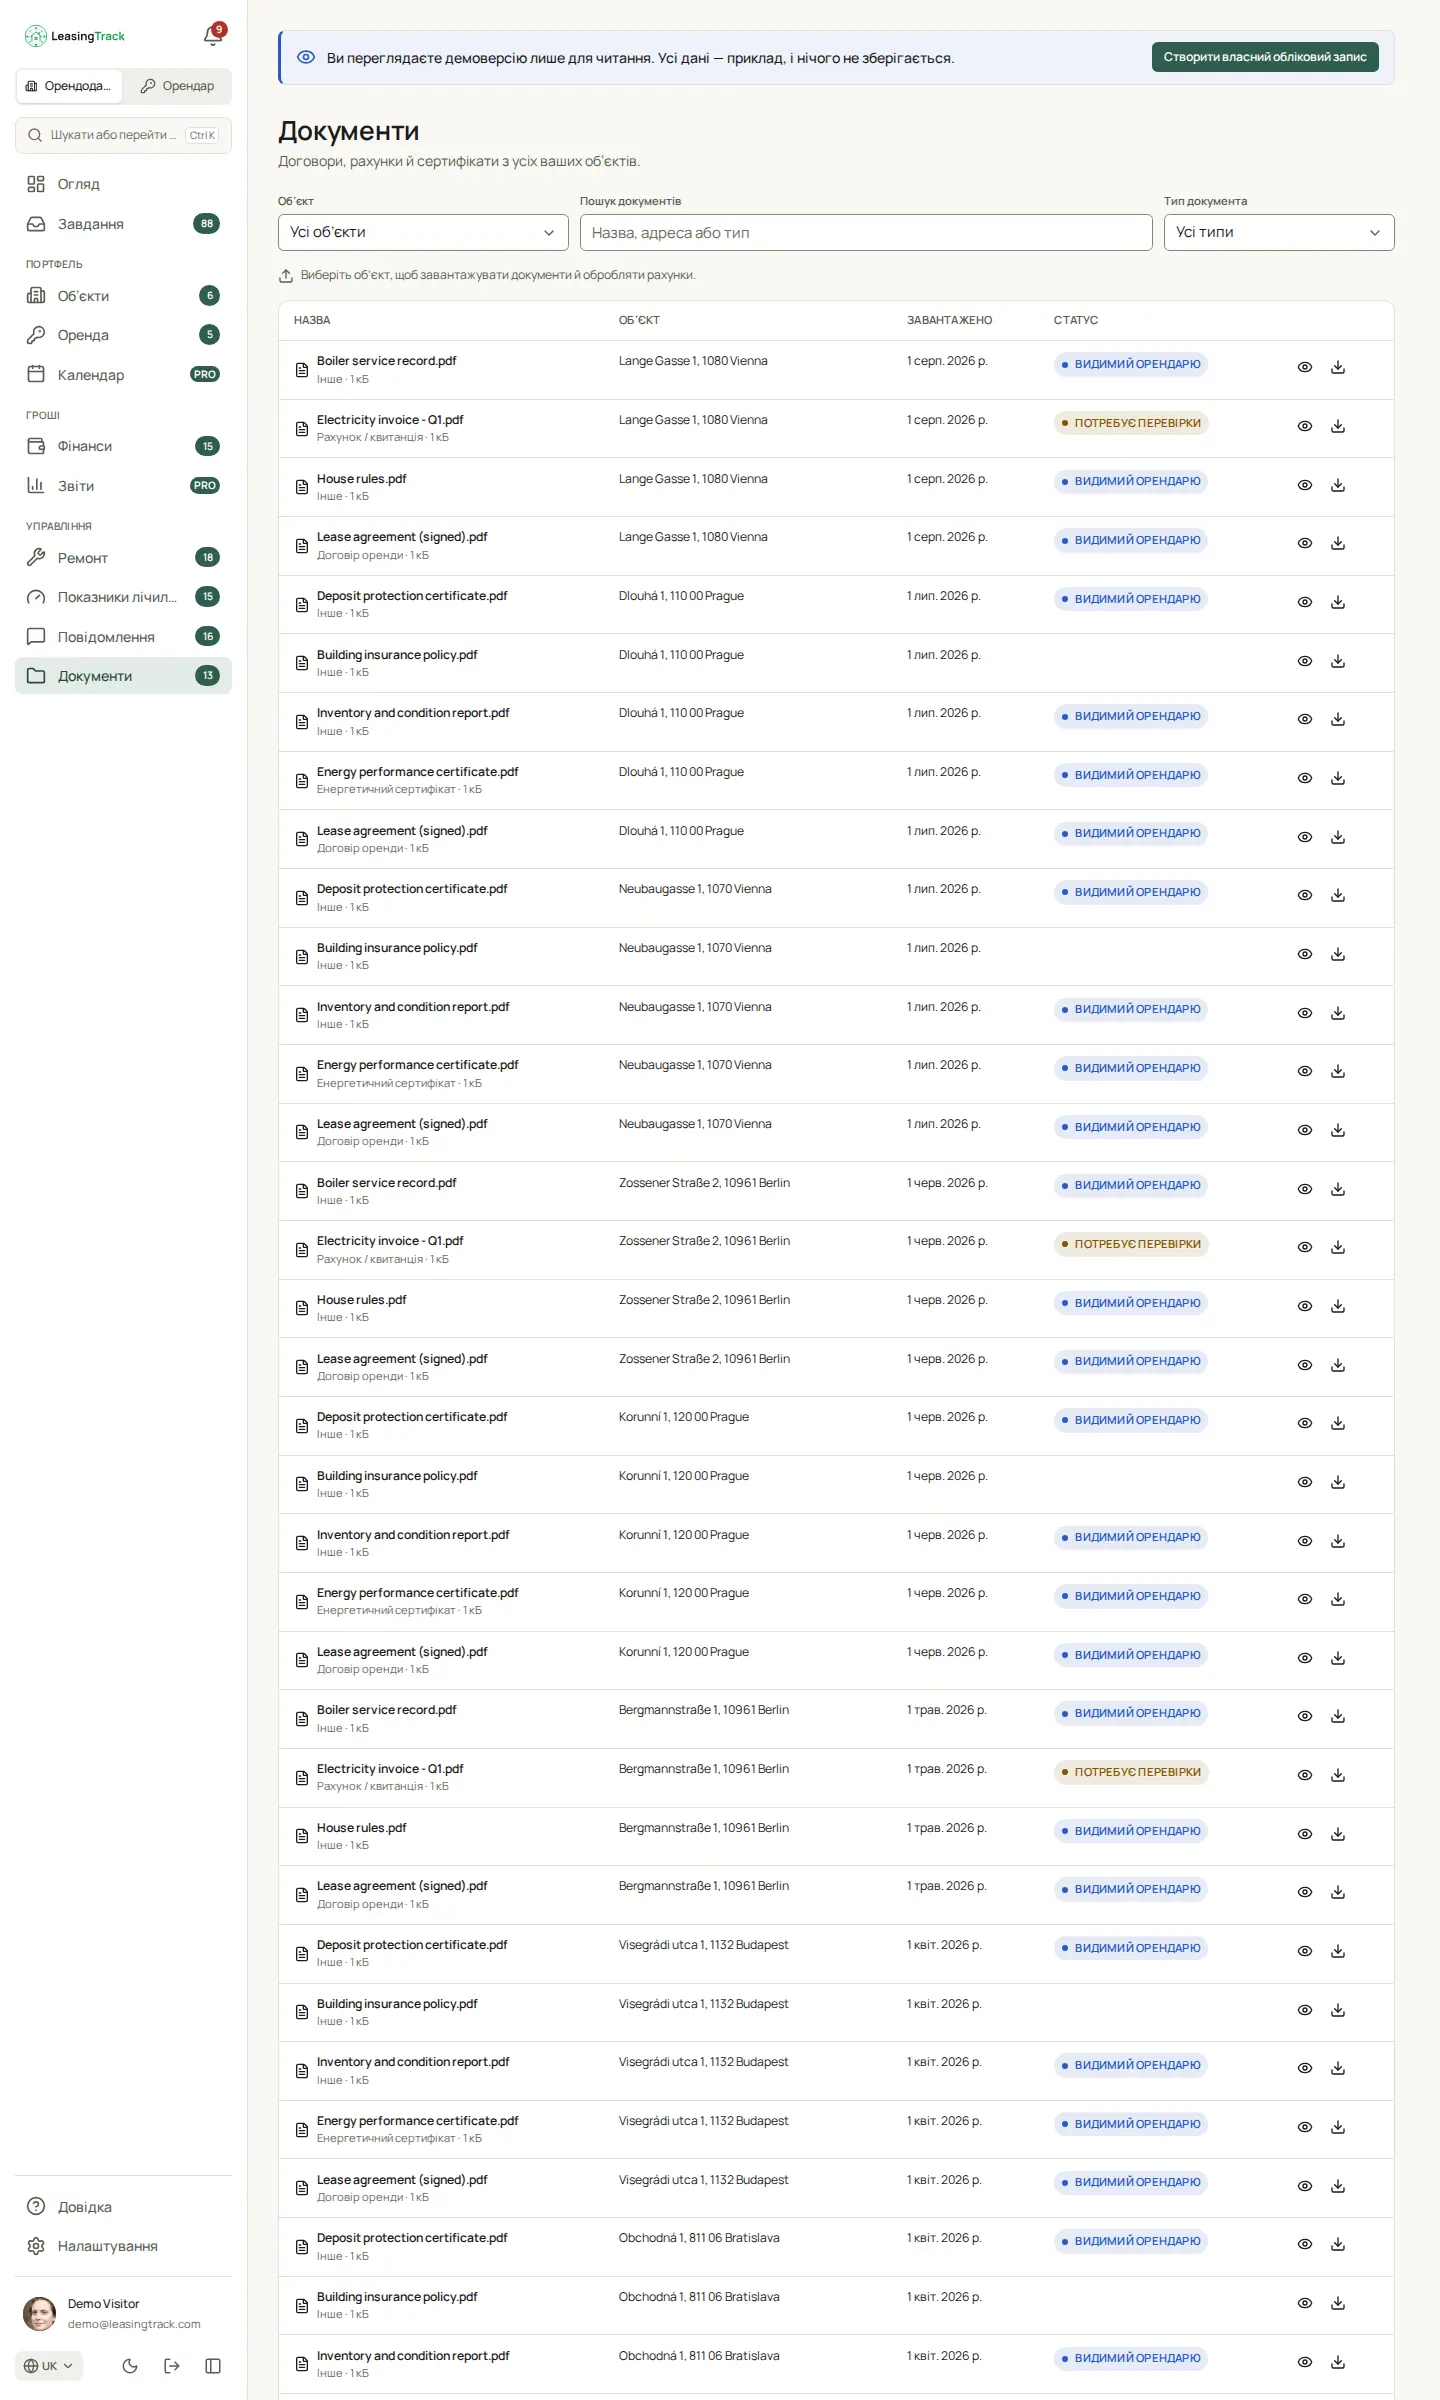Expand the Усі типи document type dropdown
This screenshot has height=2400, width=1440.
pos(1278,232)
